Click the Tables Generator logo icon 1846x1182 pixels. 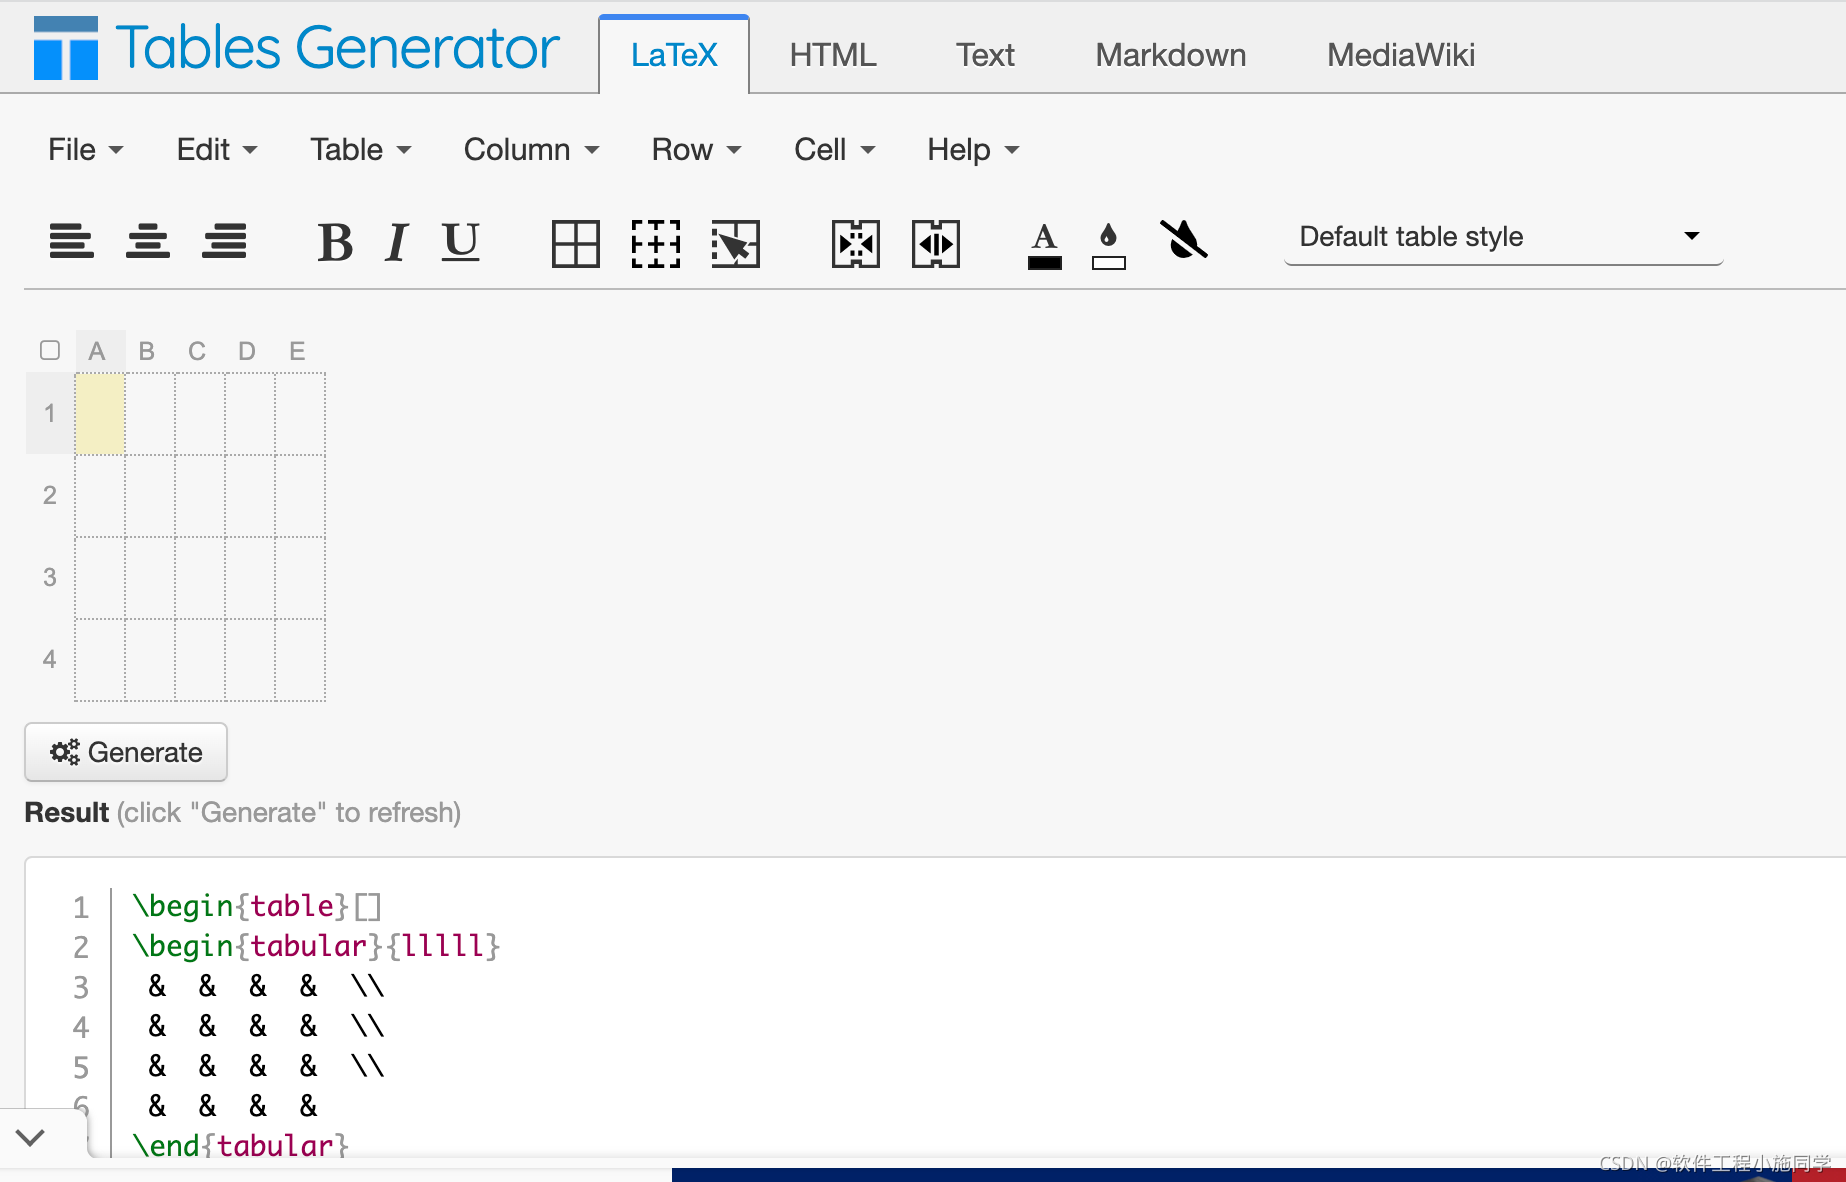[66, 48]
